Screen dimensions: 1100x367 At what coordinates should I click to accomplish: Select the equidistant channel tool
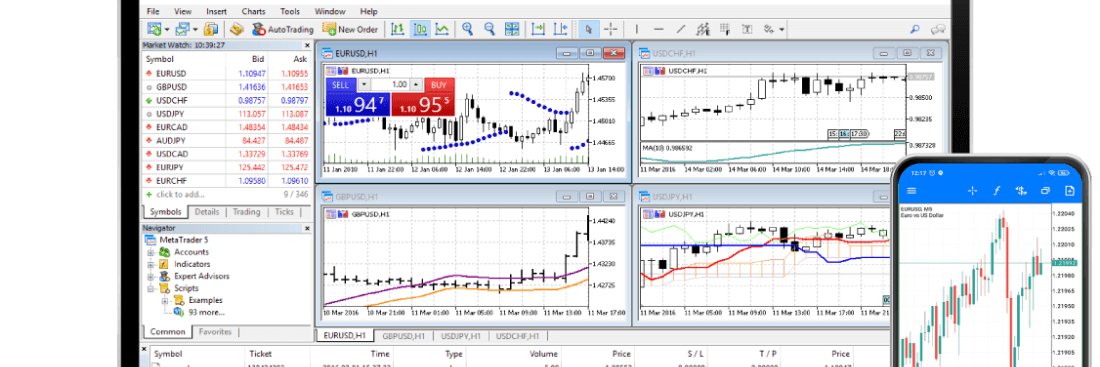coord(702,29)
